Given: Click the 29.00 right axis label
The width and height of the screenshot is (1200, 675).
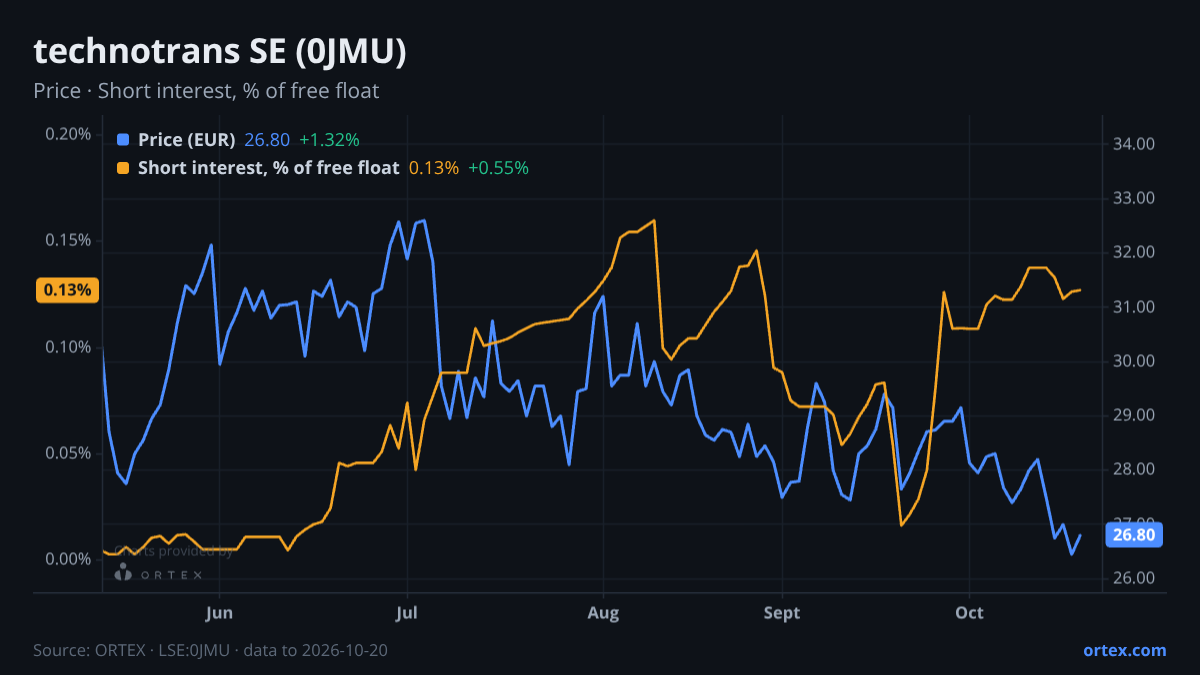Looking at the screenshot, I should 1134,415.
